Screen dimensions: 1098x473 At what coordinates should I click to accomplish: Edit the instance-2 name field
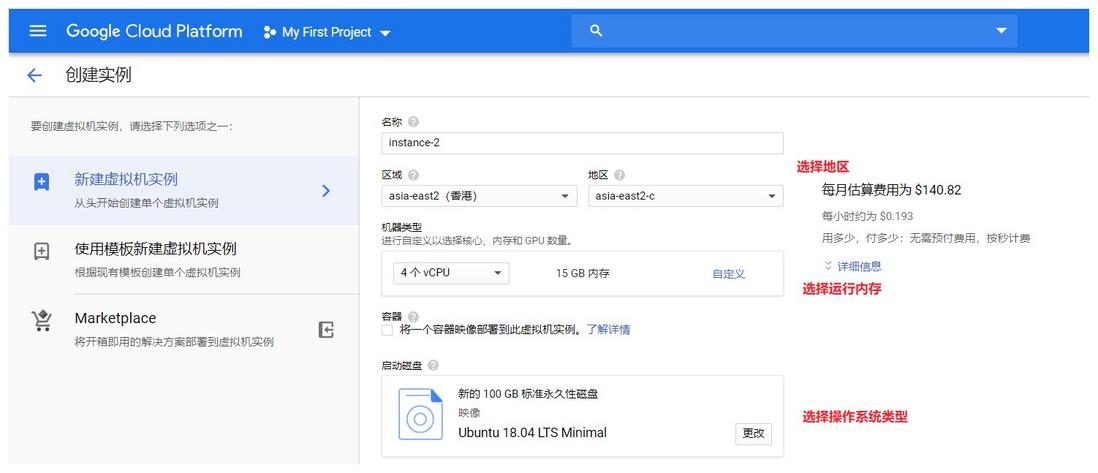tap(583, 143)
